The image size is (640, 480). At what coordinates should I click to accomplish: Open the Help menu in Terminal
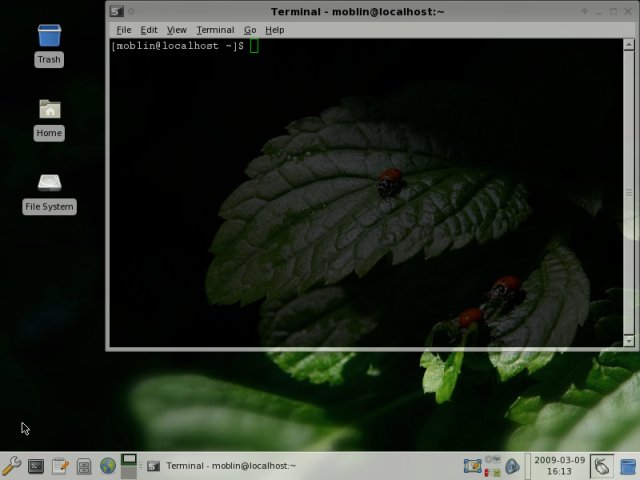pyautogui.click(x=274, y=30)
